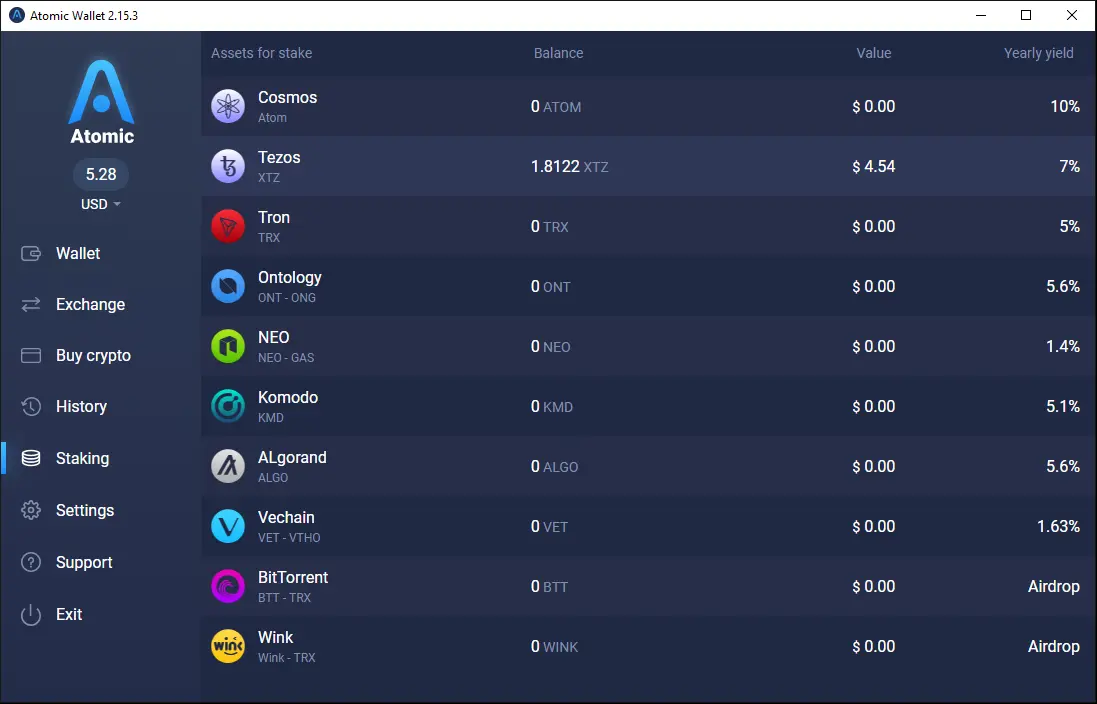Click the Ontology coin icon

(x=228, y=286)
